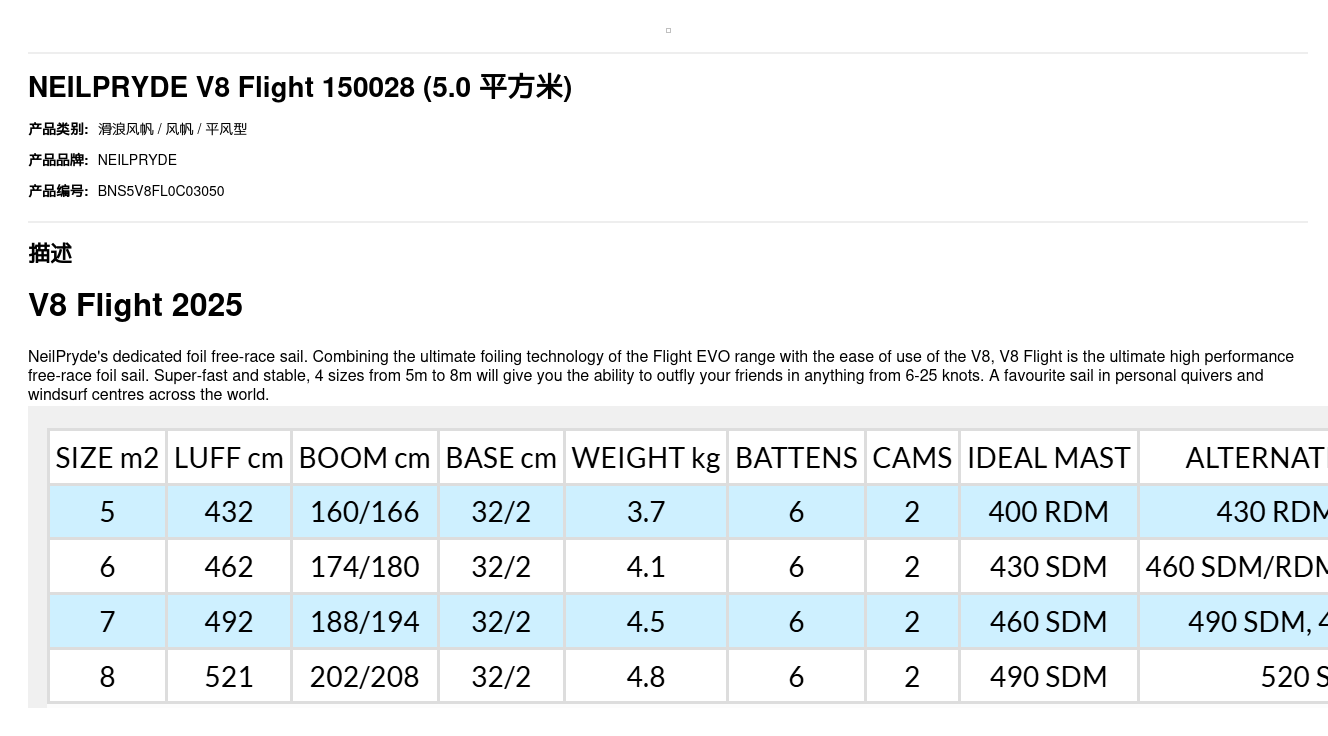
Task: Select the 174/180 boom cell
Action: pyautogui.click(x=364, y=567)
